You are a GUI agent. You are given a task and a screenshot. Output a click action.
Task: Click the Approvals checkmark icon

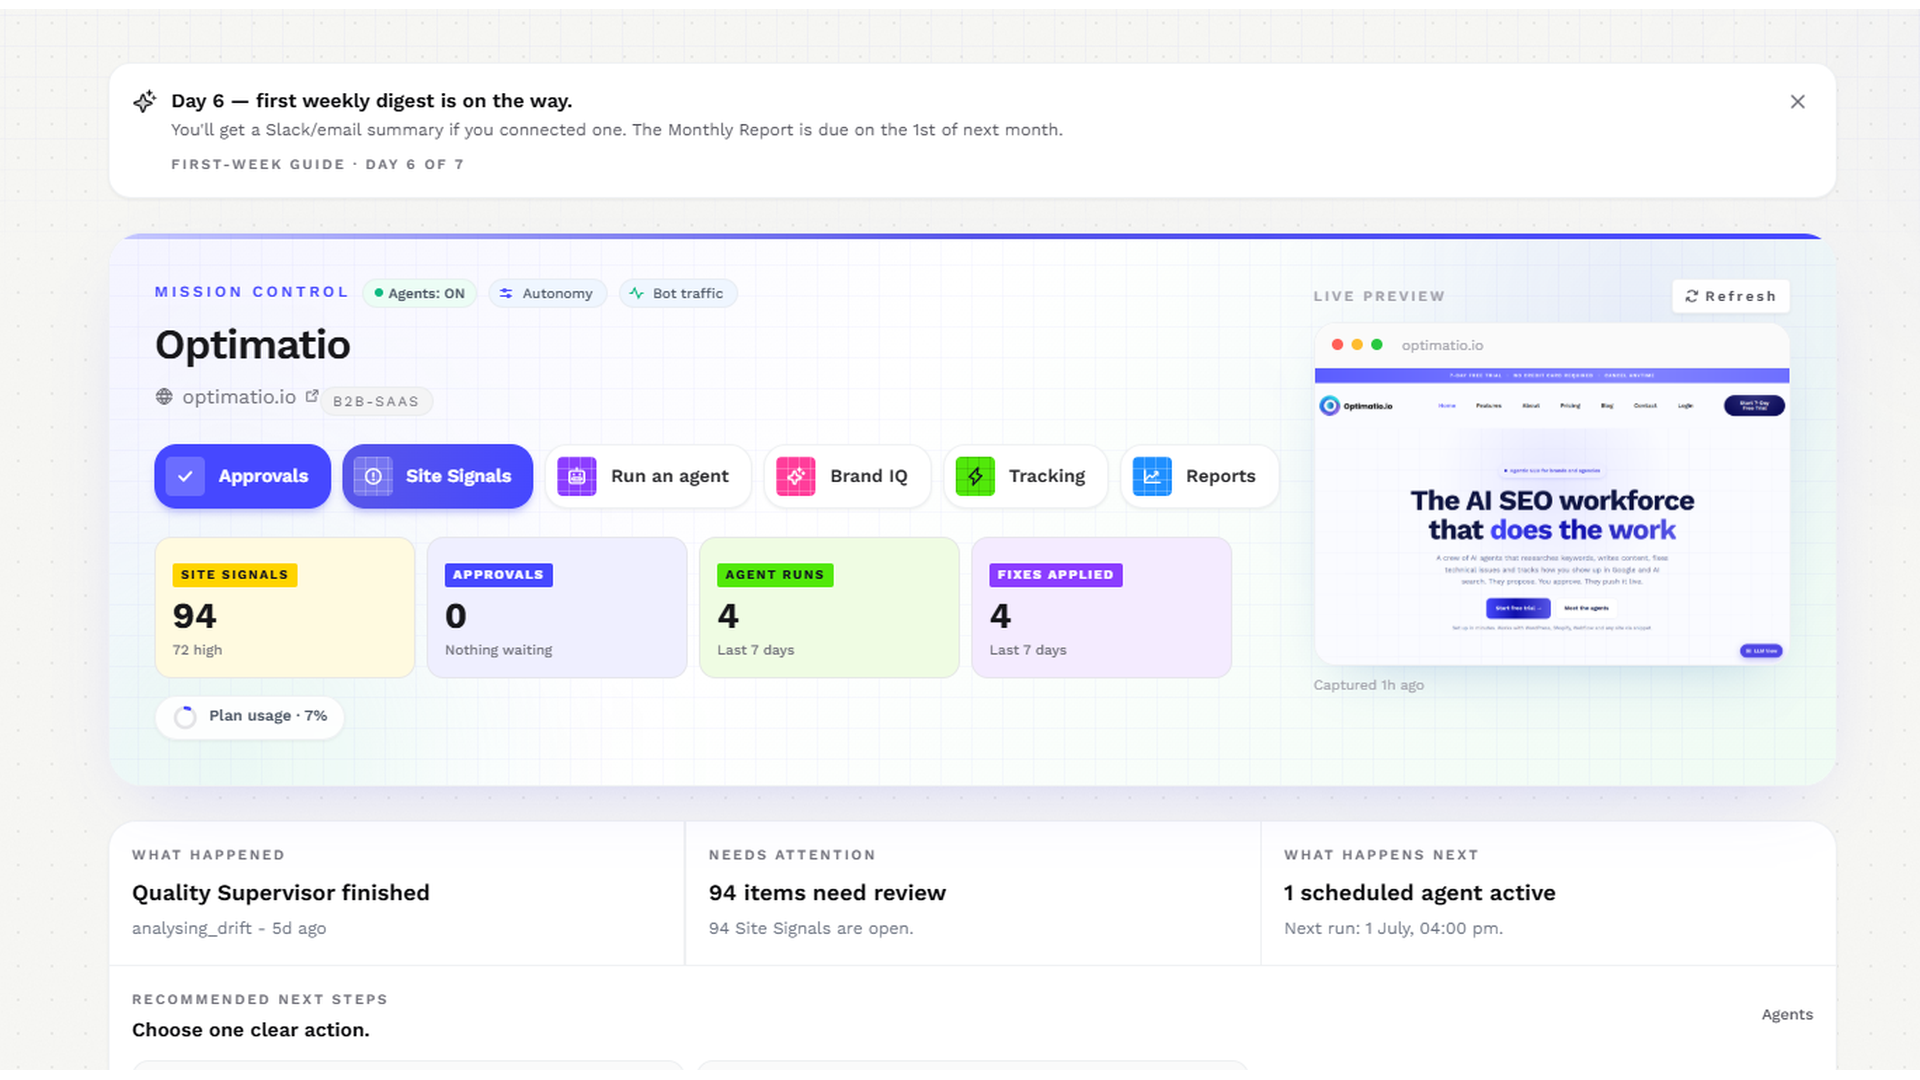[185, 477]
